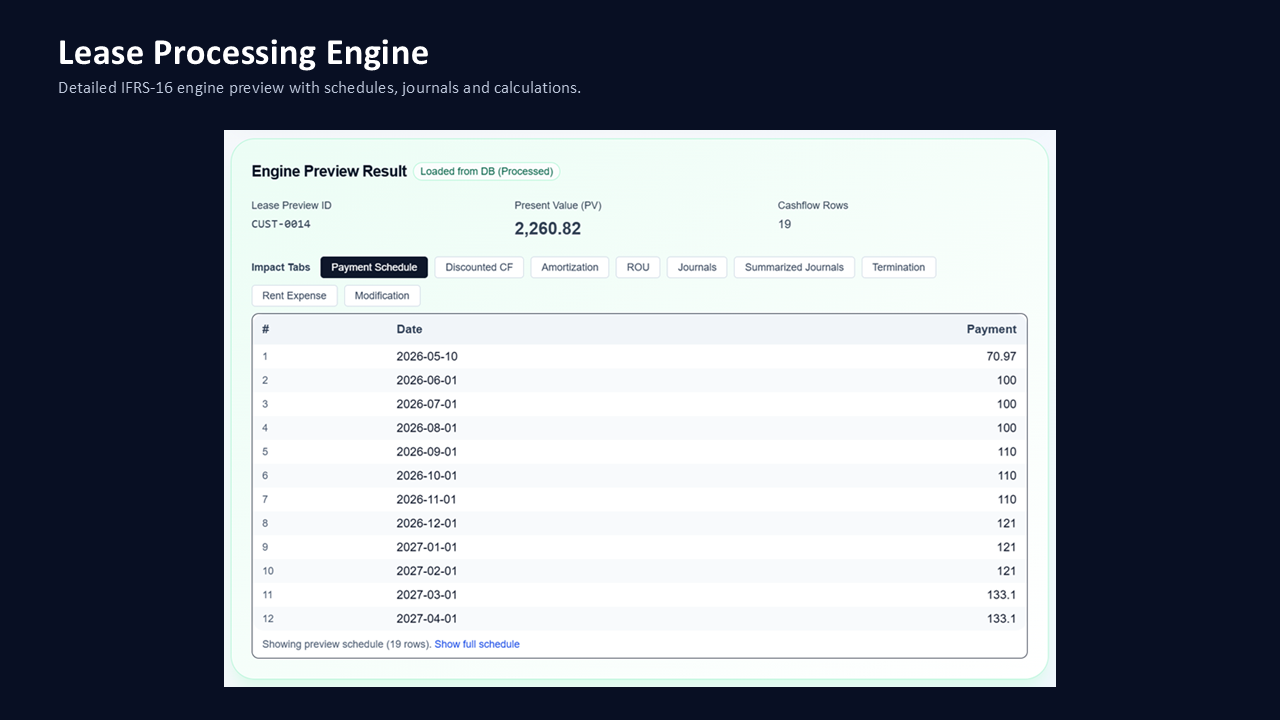Click the date 2026-07-01
The width and height of the screenshot is (1280, 720).
pos(427,404)
